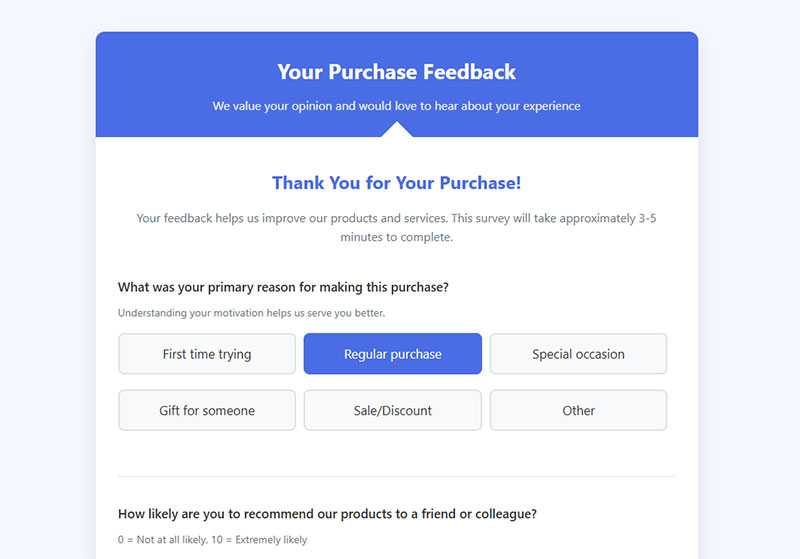Click the Understanding your motivation helper text
This screenshot has width=800, height=559.
(x=251, y=313)
